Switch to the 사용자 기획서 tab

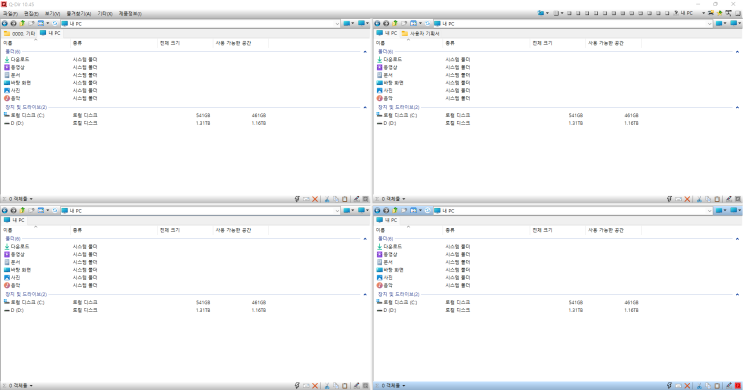420,34
